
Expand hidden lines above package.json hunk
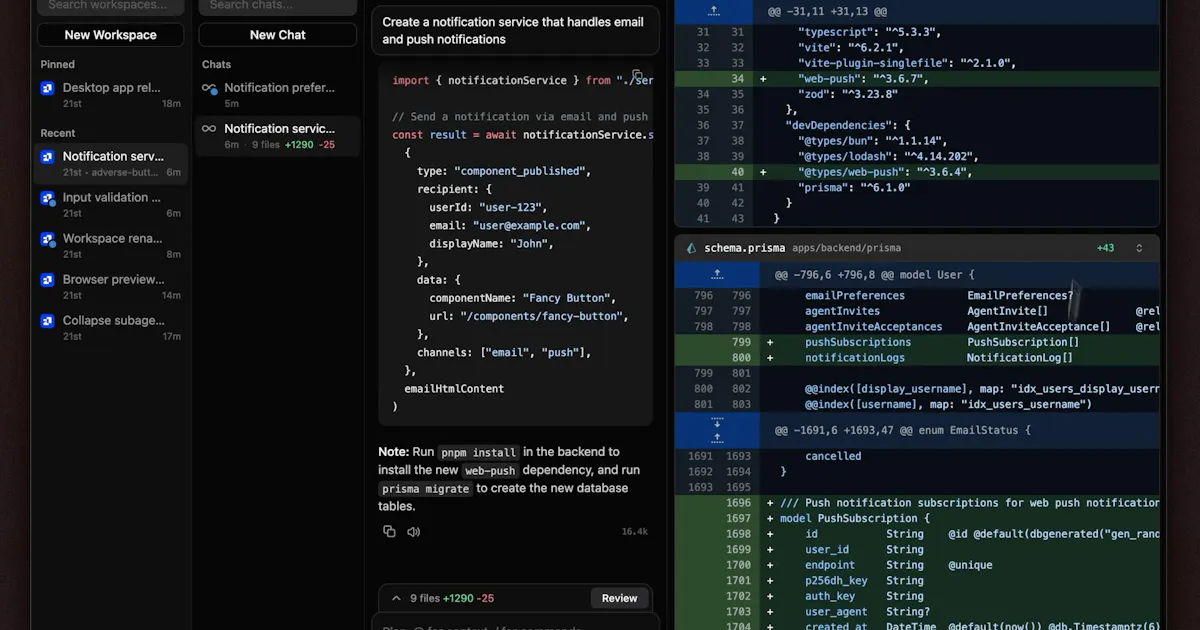[x=714, y=11]
